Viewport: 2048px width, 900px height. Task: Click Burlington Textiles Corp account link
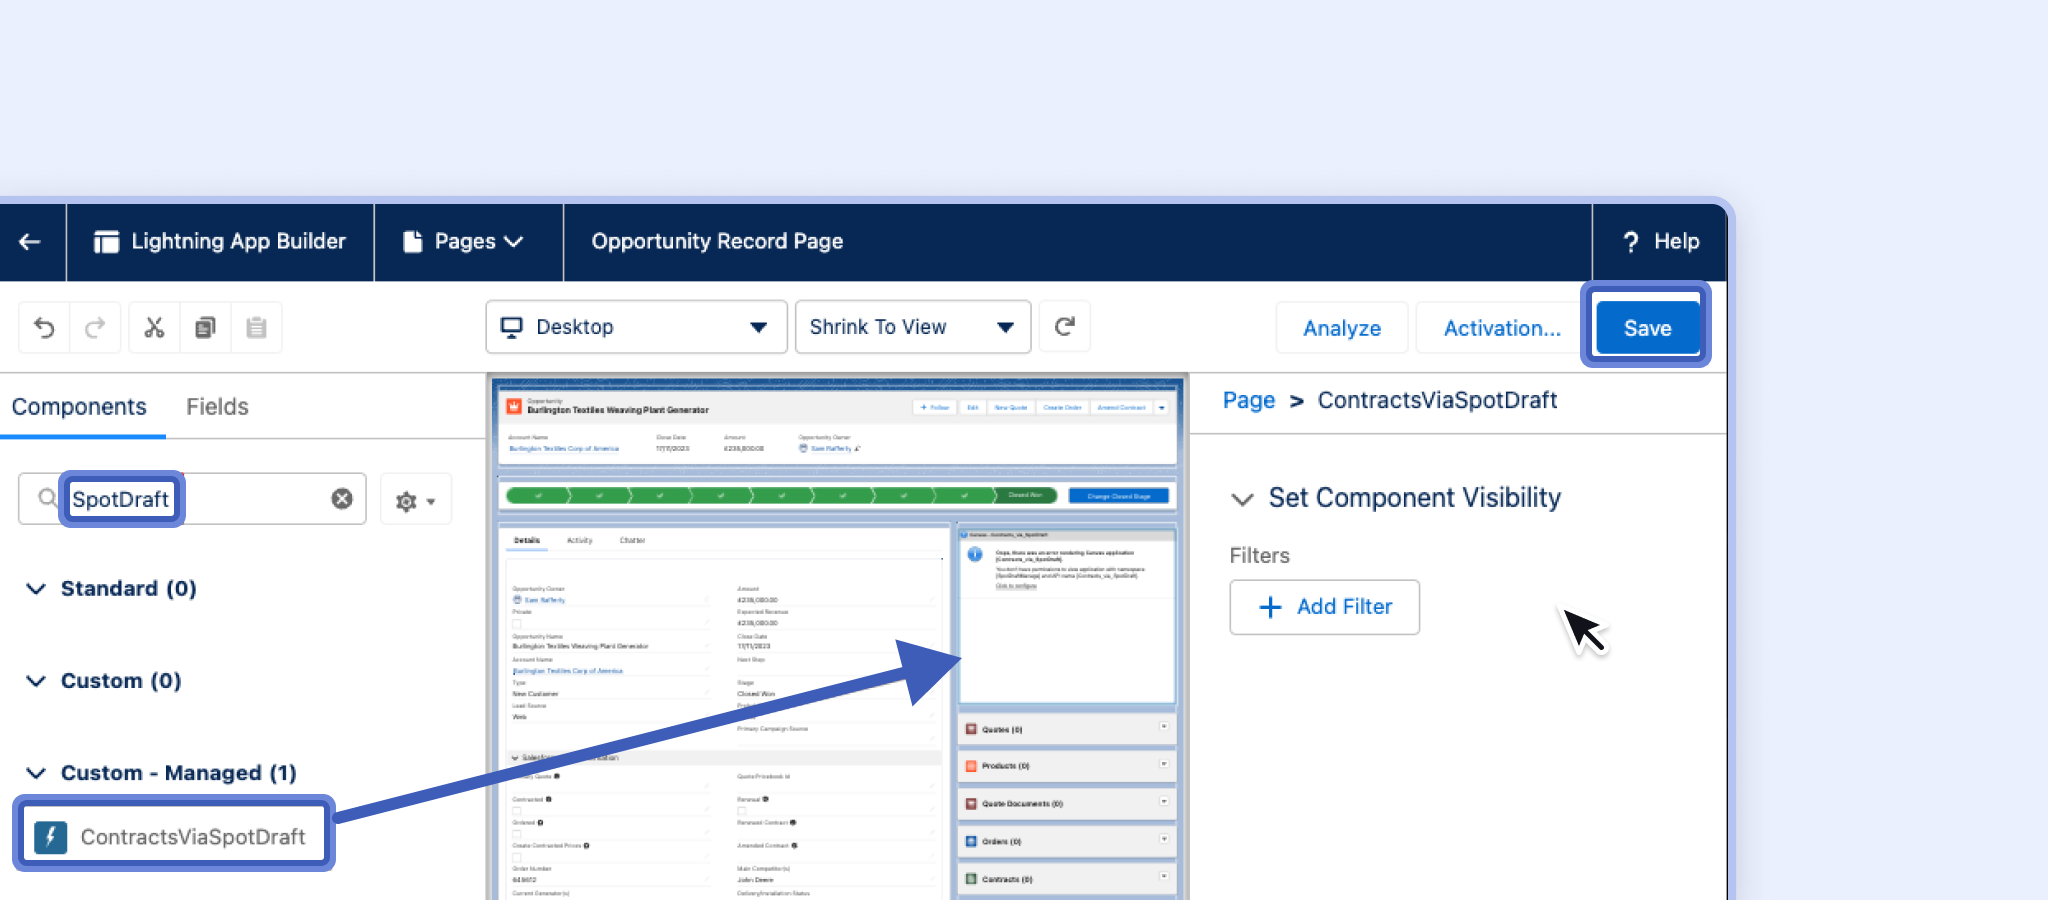(x=564, y=449)
